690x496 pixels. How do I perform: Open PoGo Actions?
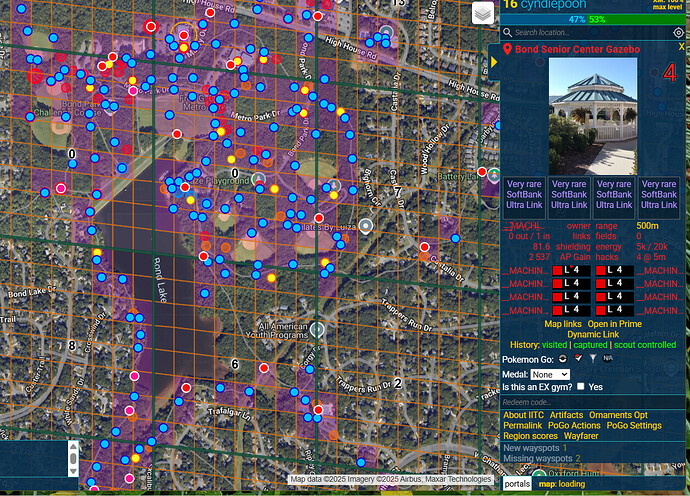tap(574, 426)
